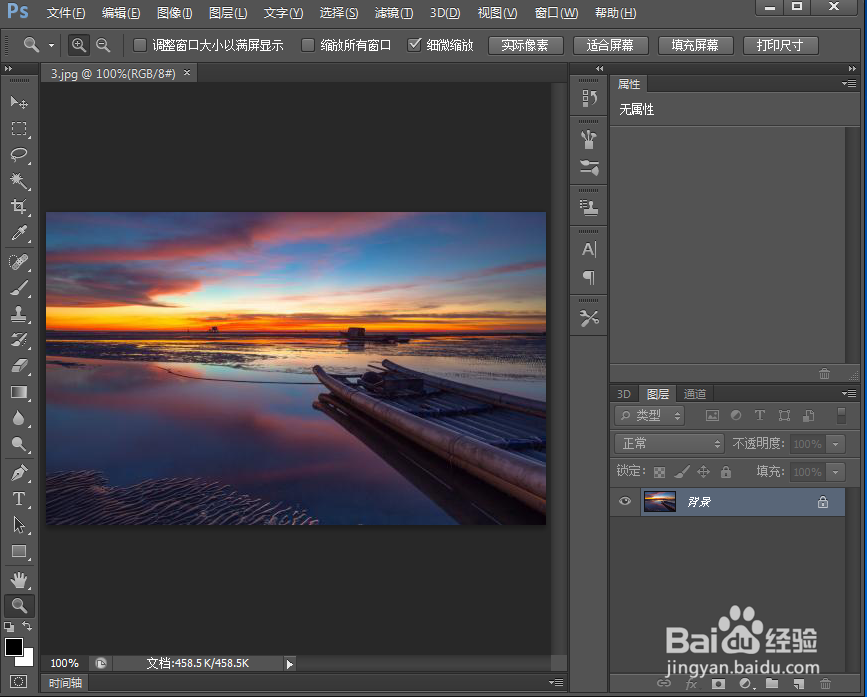The image size is (867, 697).
Task: Uncheck the 细微缩放 checkbox
Action: tap(414, 45)
